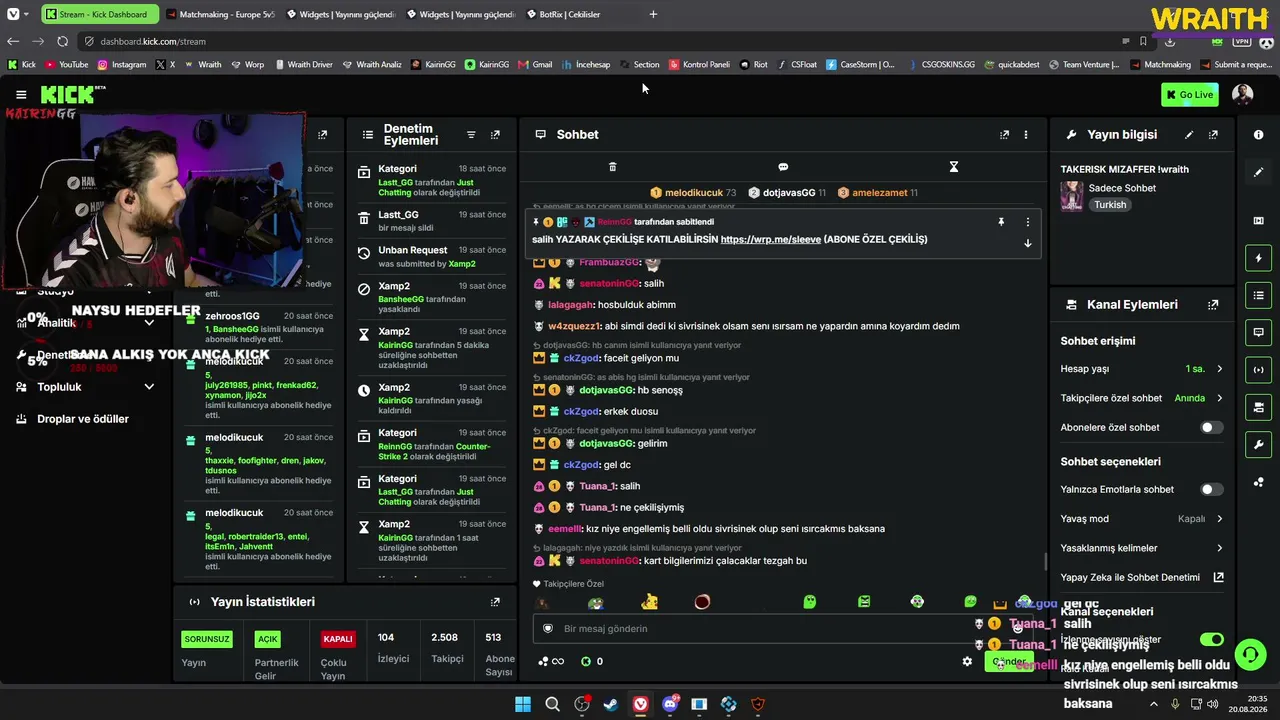1280x720 pixels.
Task: Click the Unban Request moderation entry
Action: (433, 257)
